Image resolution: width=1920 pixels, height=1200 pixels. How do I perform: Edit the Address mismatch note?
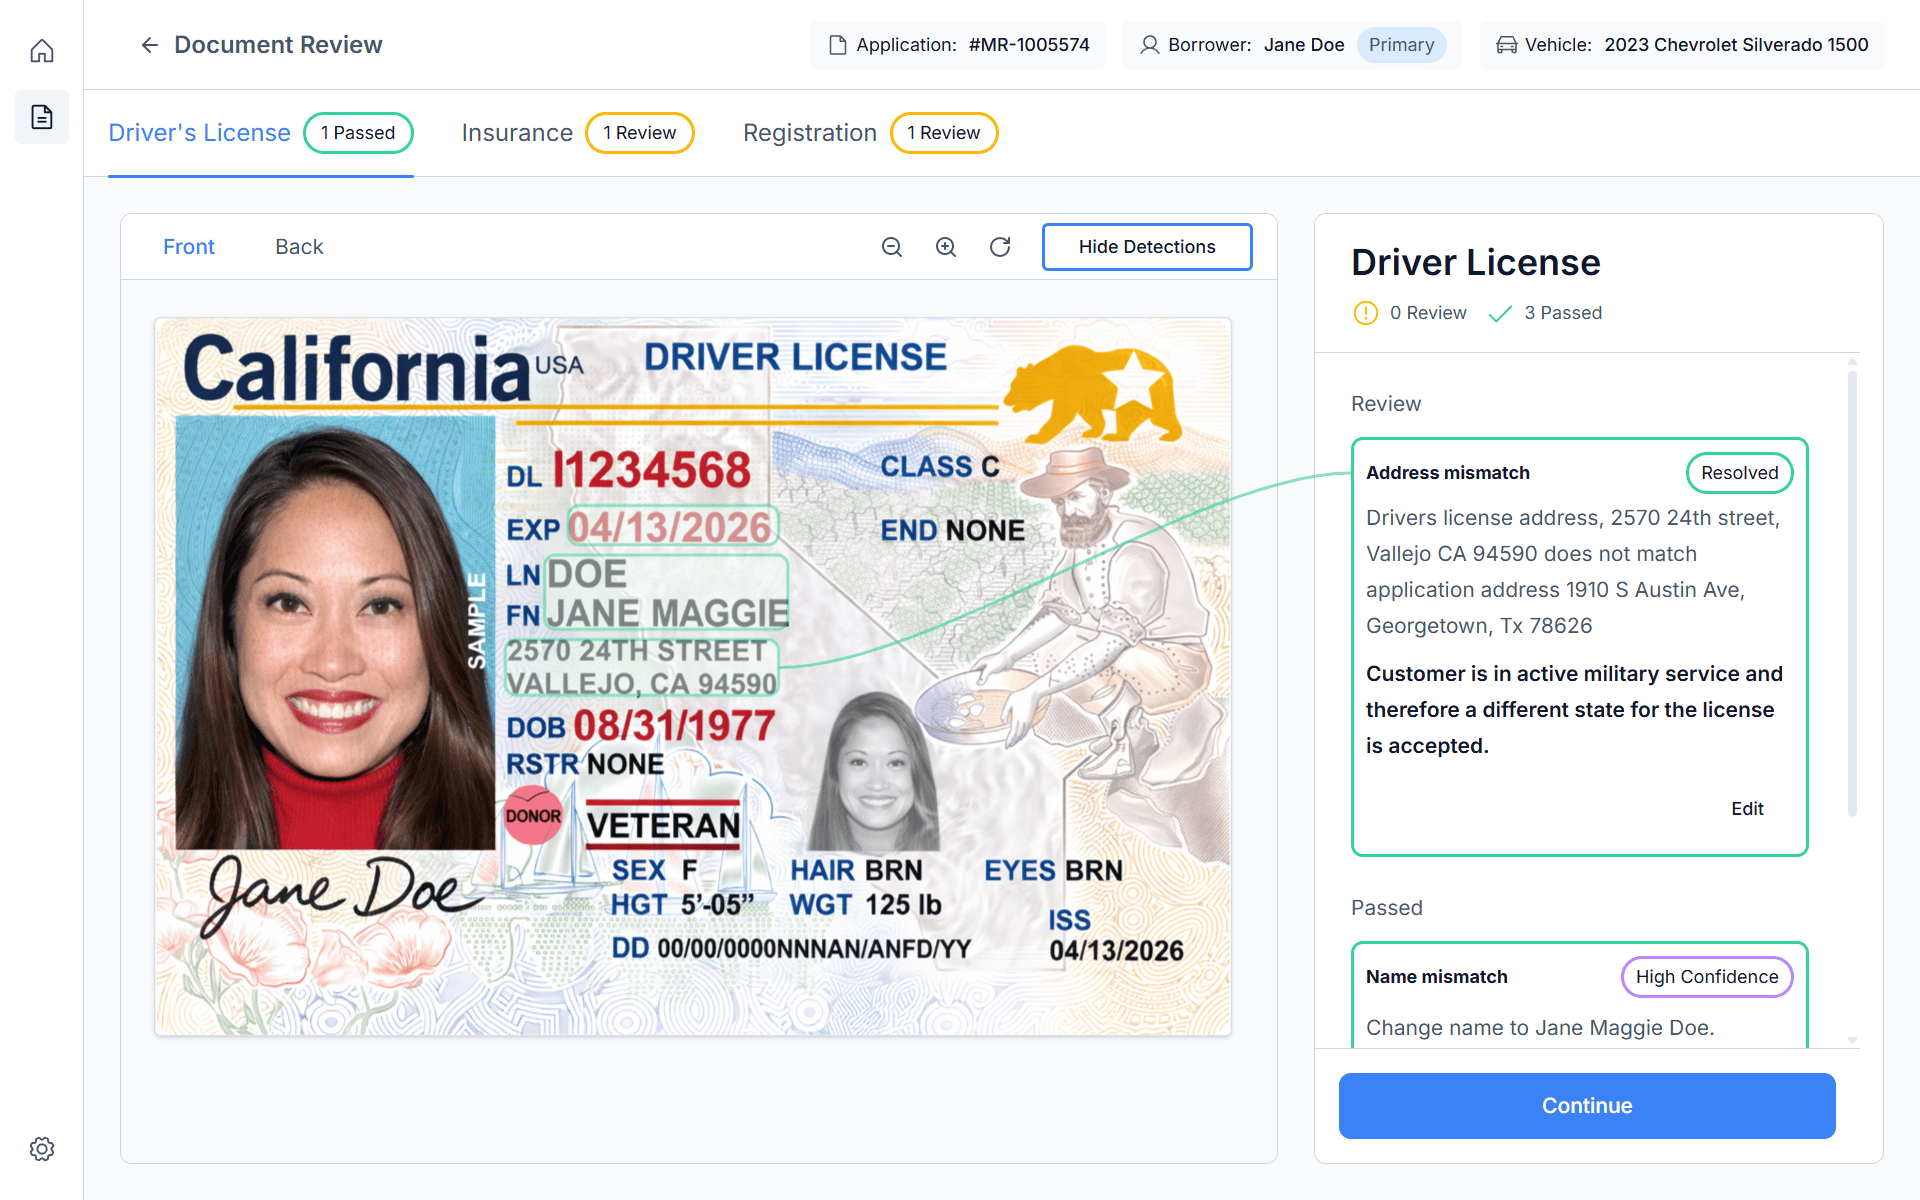[x=1747, y=809]
